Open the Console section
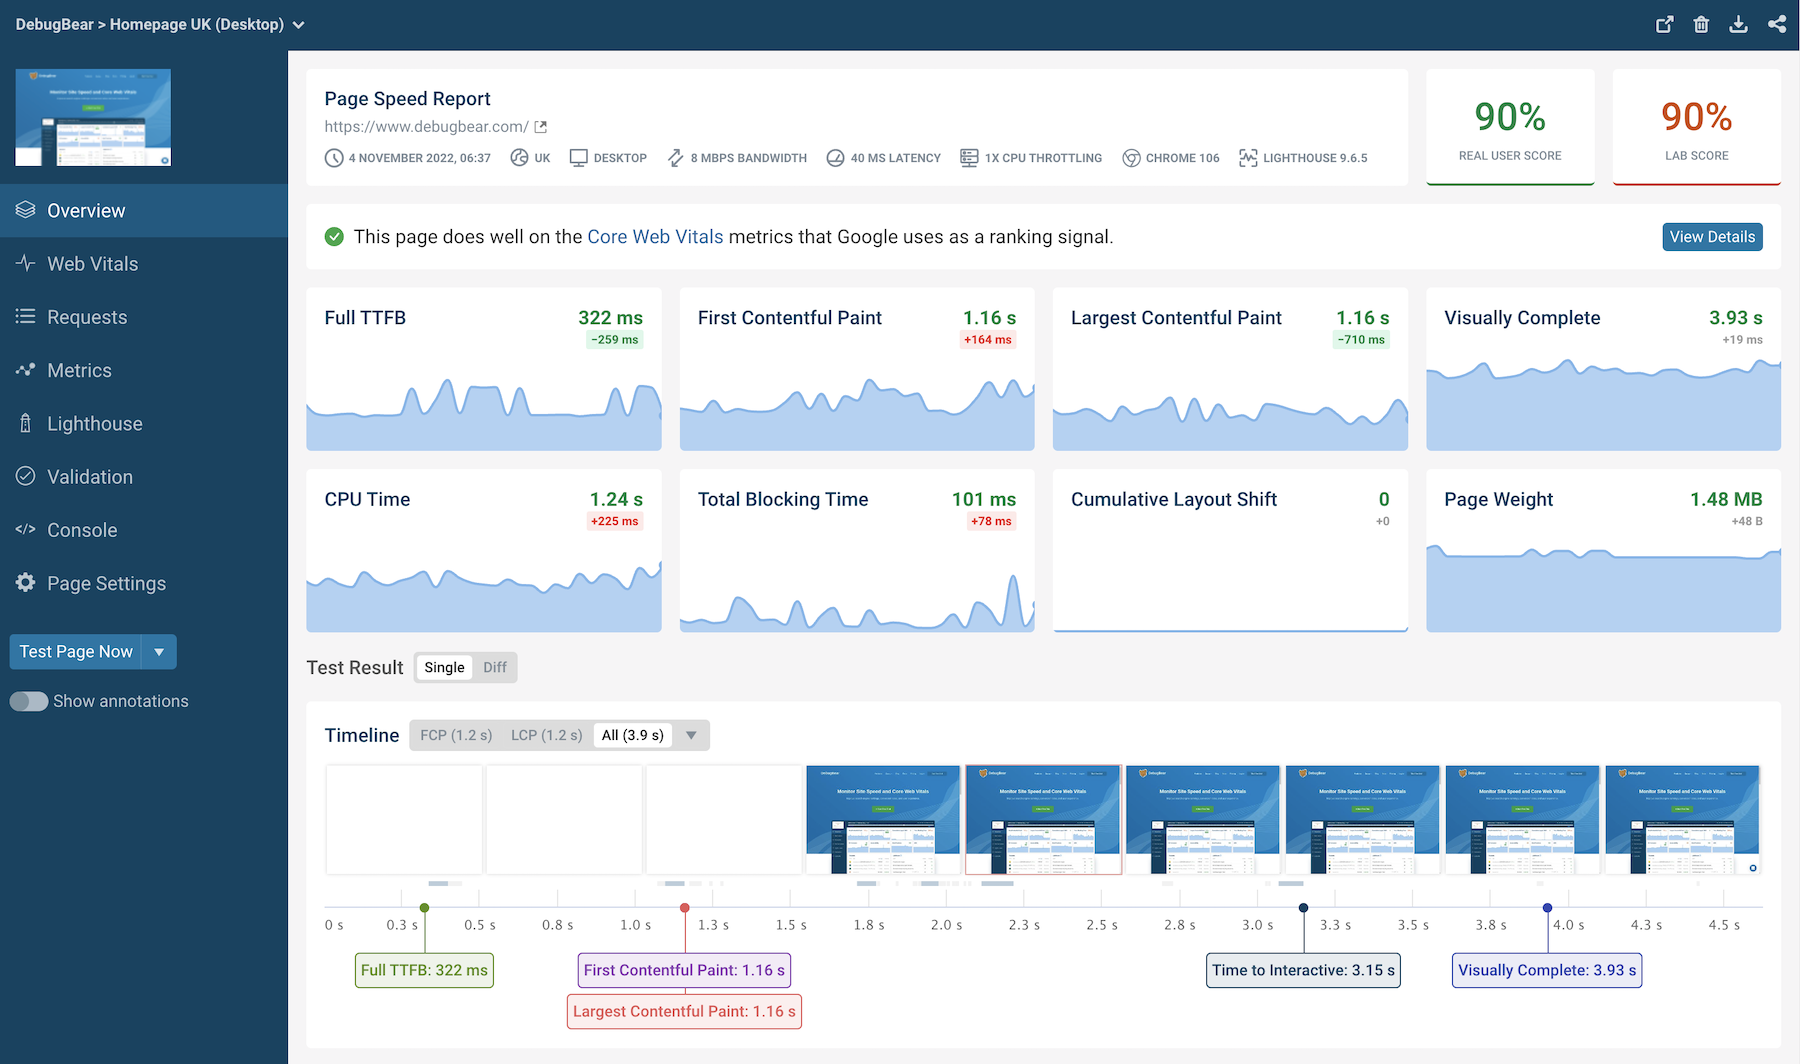The image size is (1800, 1064). coord(144,529)
